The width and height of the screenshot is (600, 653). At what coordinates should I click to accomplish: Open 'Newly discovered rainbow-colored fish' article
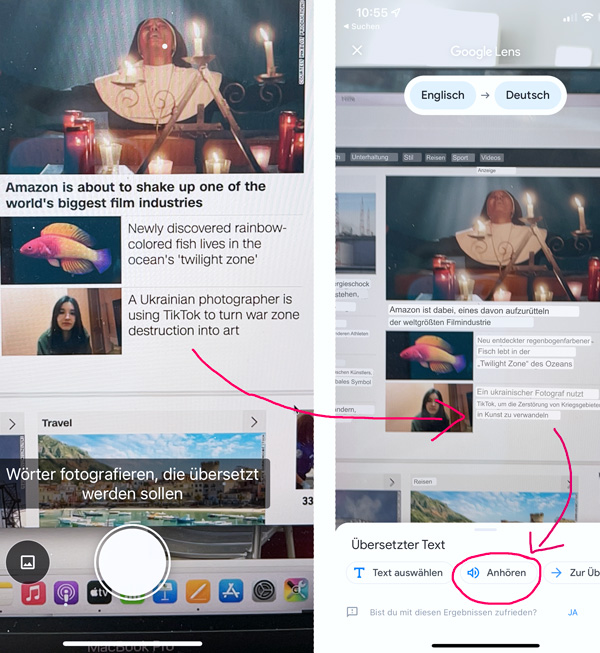(207, 244)
